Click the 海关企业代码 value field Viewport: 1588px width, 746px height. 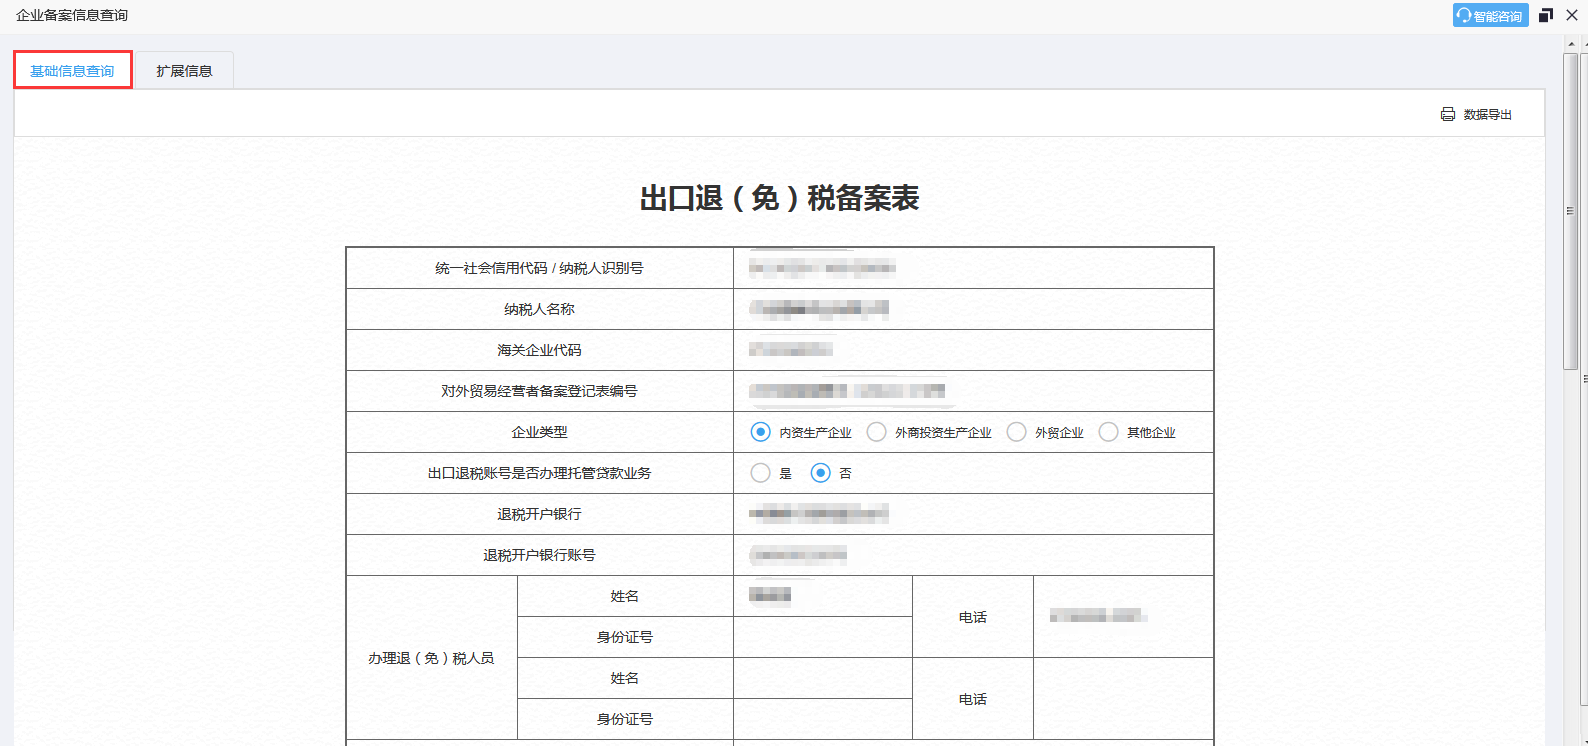tap(973, 350)
